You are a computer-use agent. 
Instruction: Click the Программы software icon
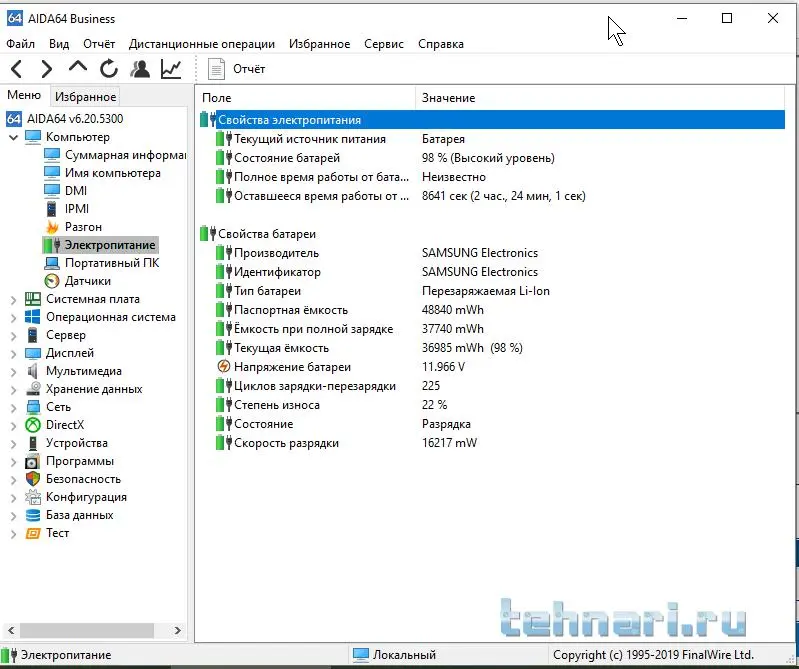click(x=33, y=461)
